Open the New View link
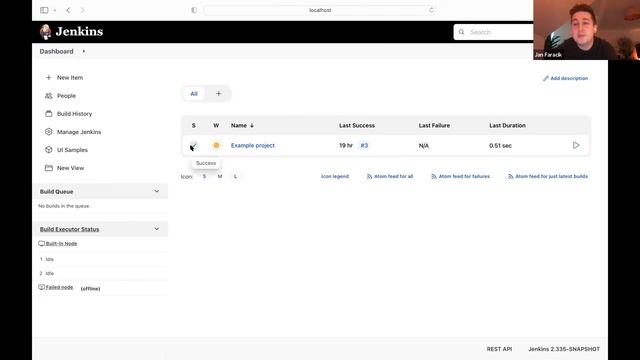 (70, 168)
